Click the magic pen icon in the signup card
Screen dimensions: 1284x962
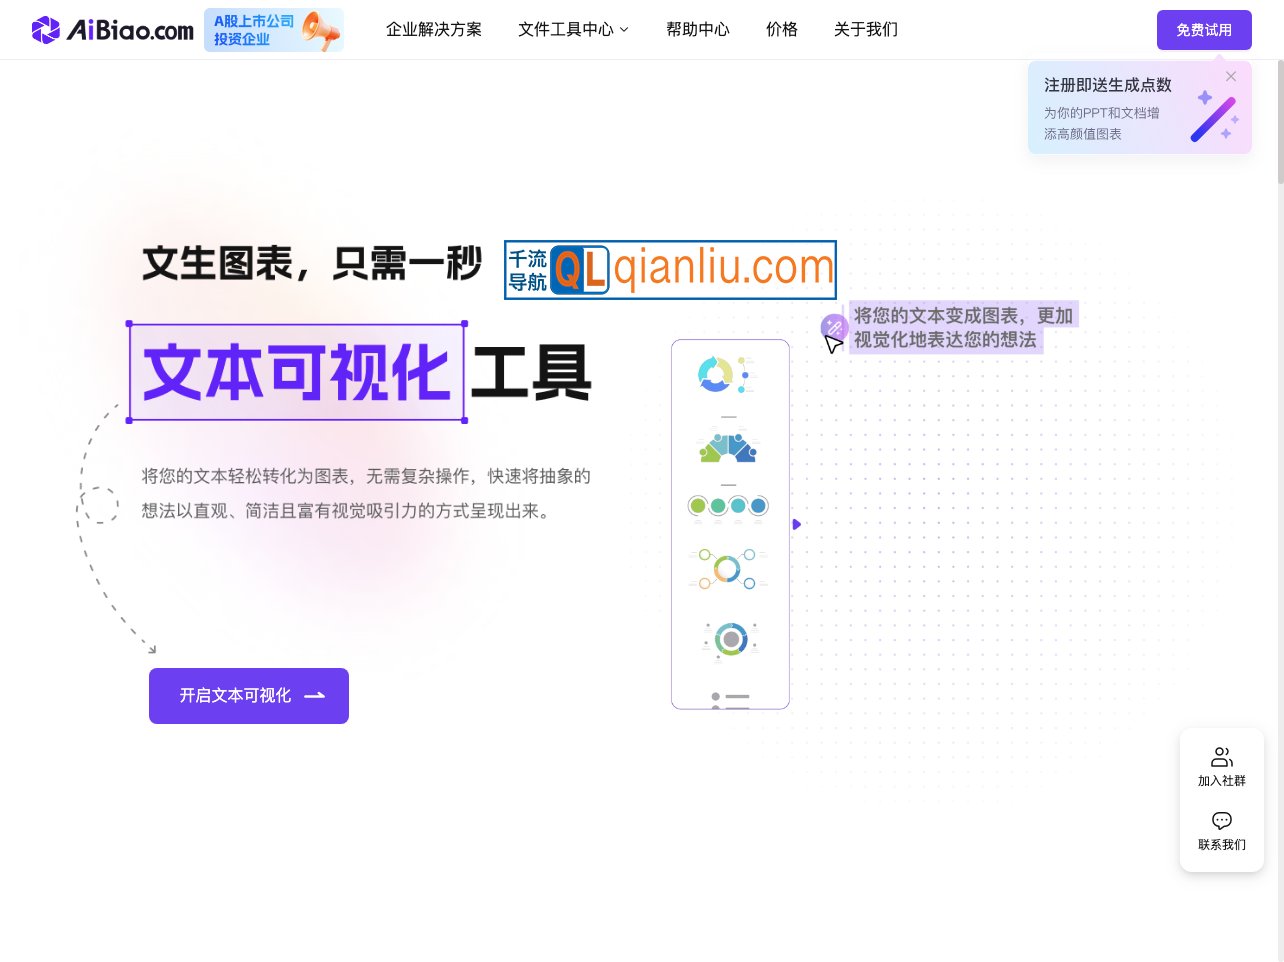tap(1213, 118)
